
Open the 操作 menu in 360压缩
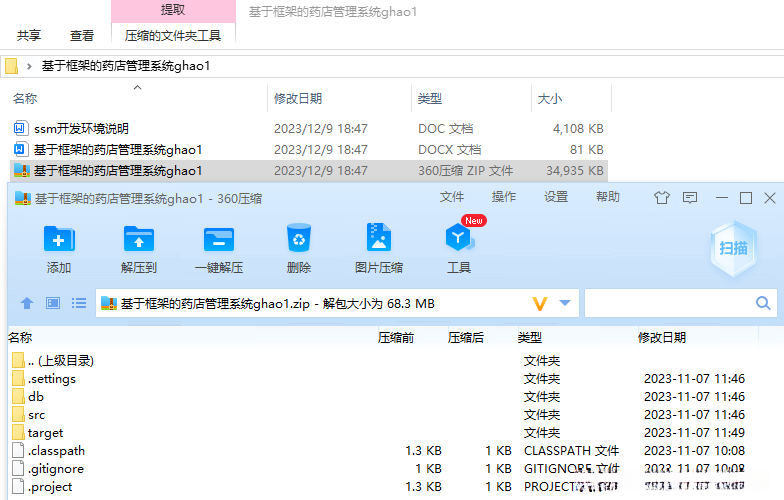[x=504, y=197]
